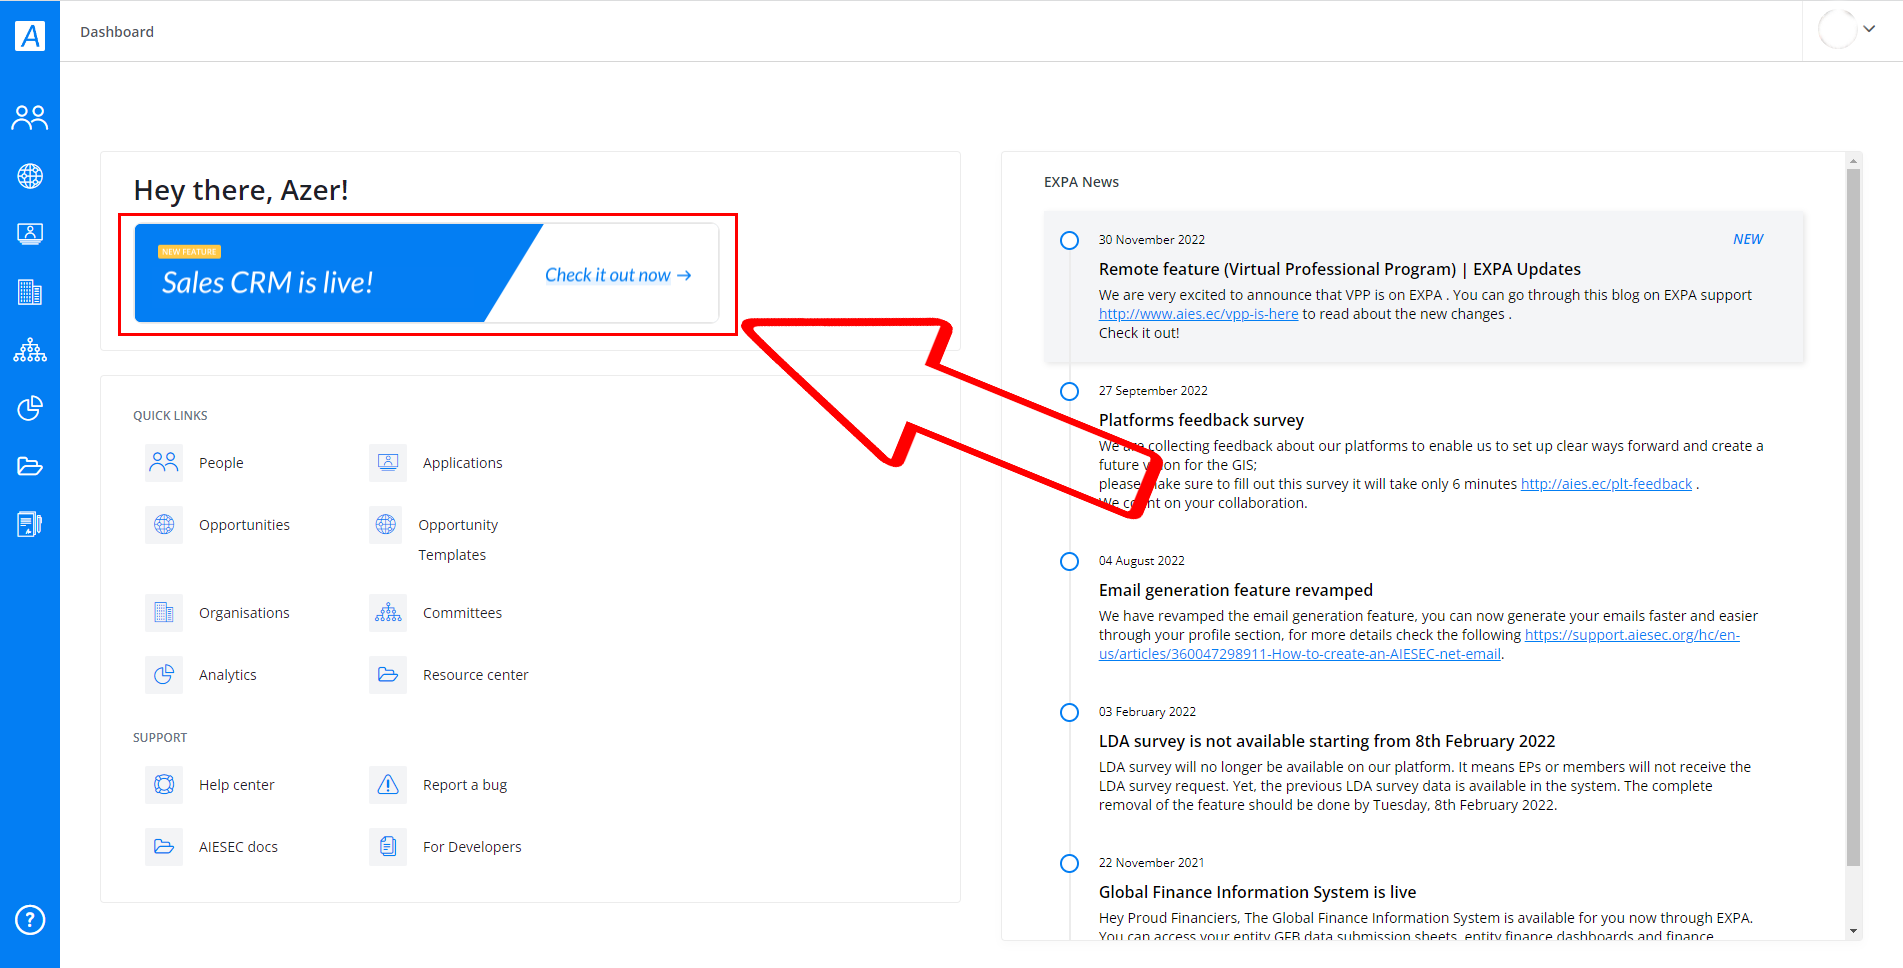Click the NEW badge on first news item
This screenshot has height=968, width=1903.
click(x=1748, y=239)
